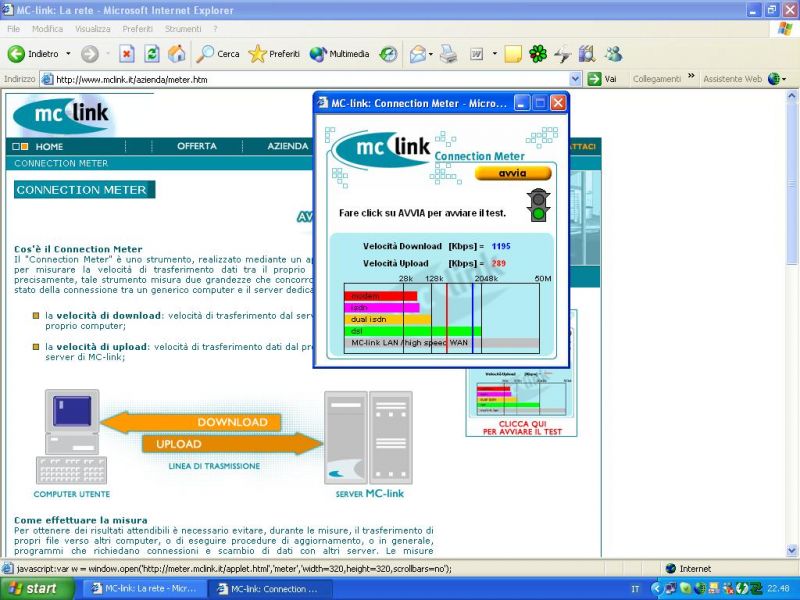Screen dimensions: 800x600
Task: Open the History clock icon
Action: click(388, 54)
